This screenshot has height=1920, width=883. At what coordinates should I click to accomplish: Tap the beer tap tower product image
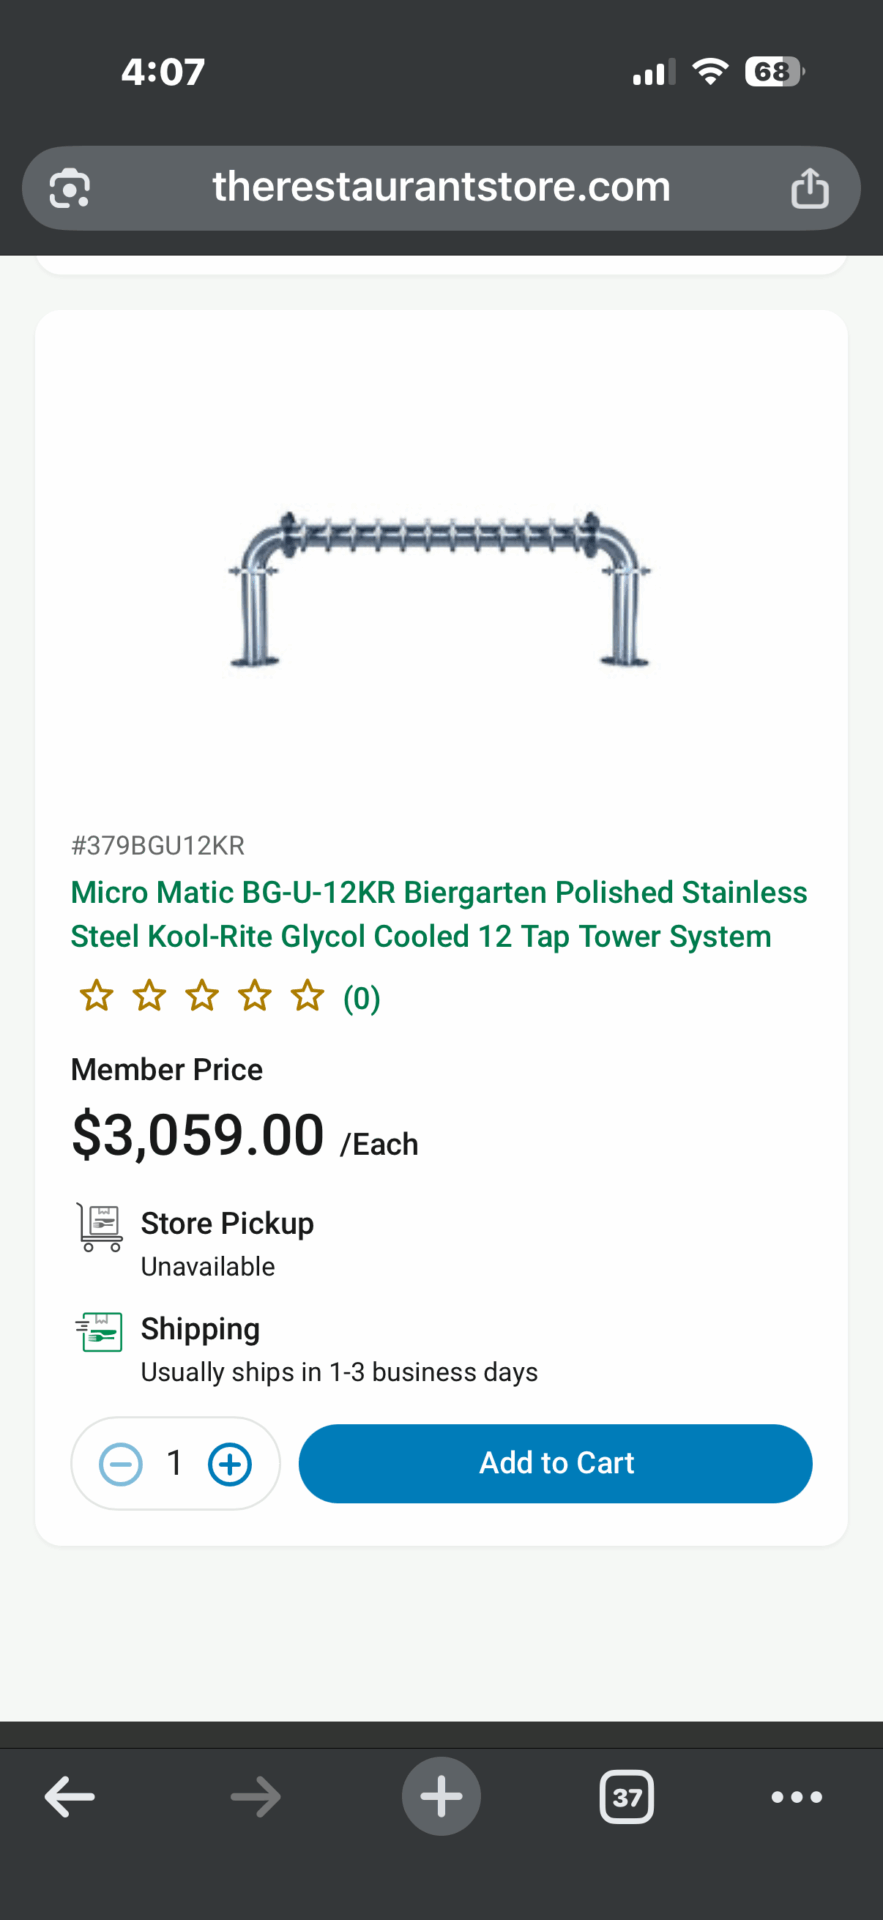441,590
